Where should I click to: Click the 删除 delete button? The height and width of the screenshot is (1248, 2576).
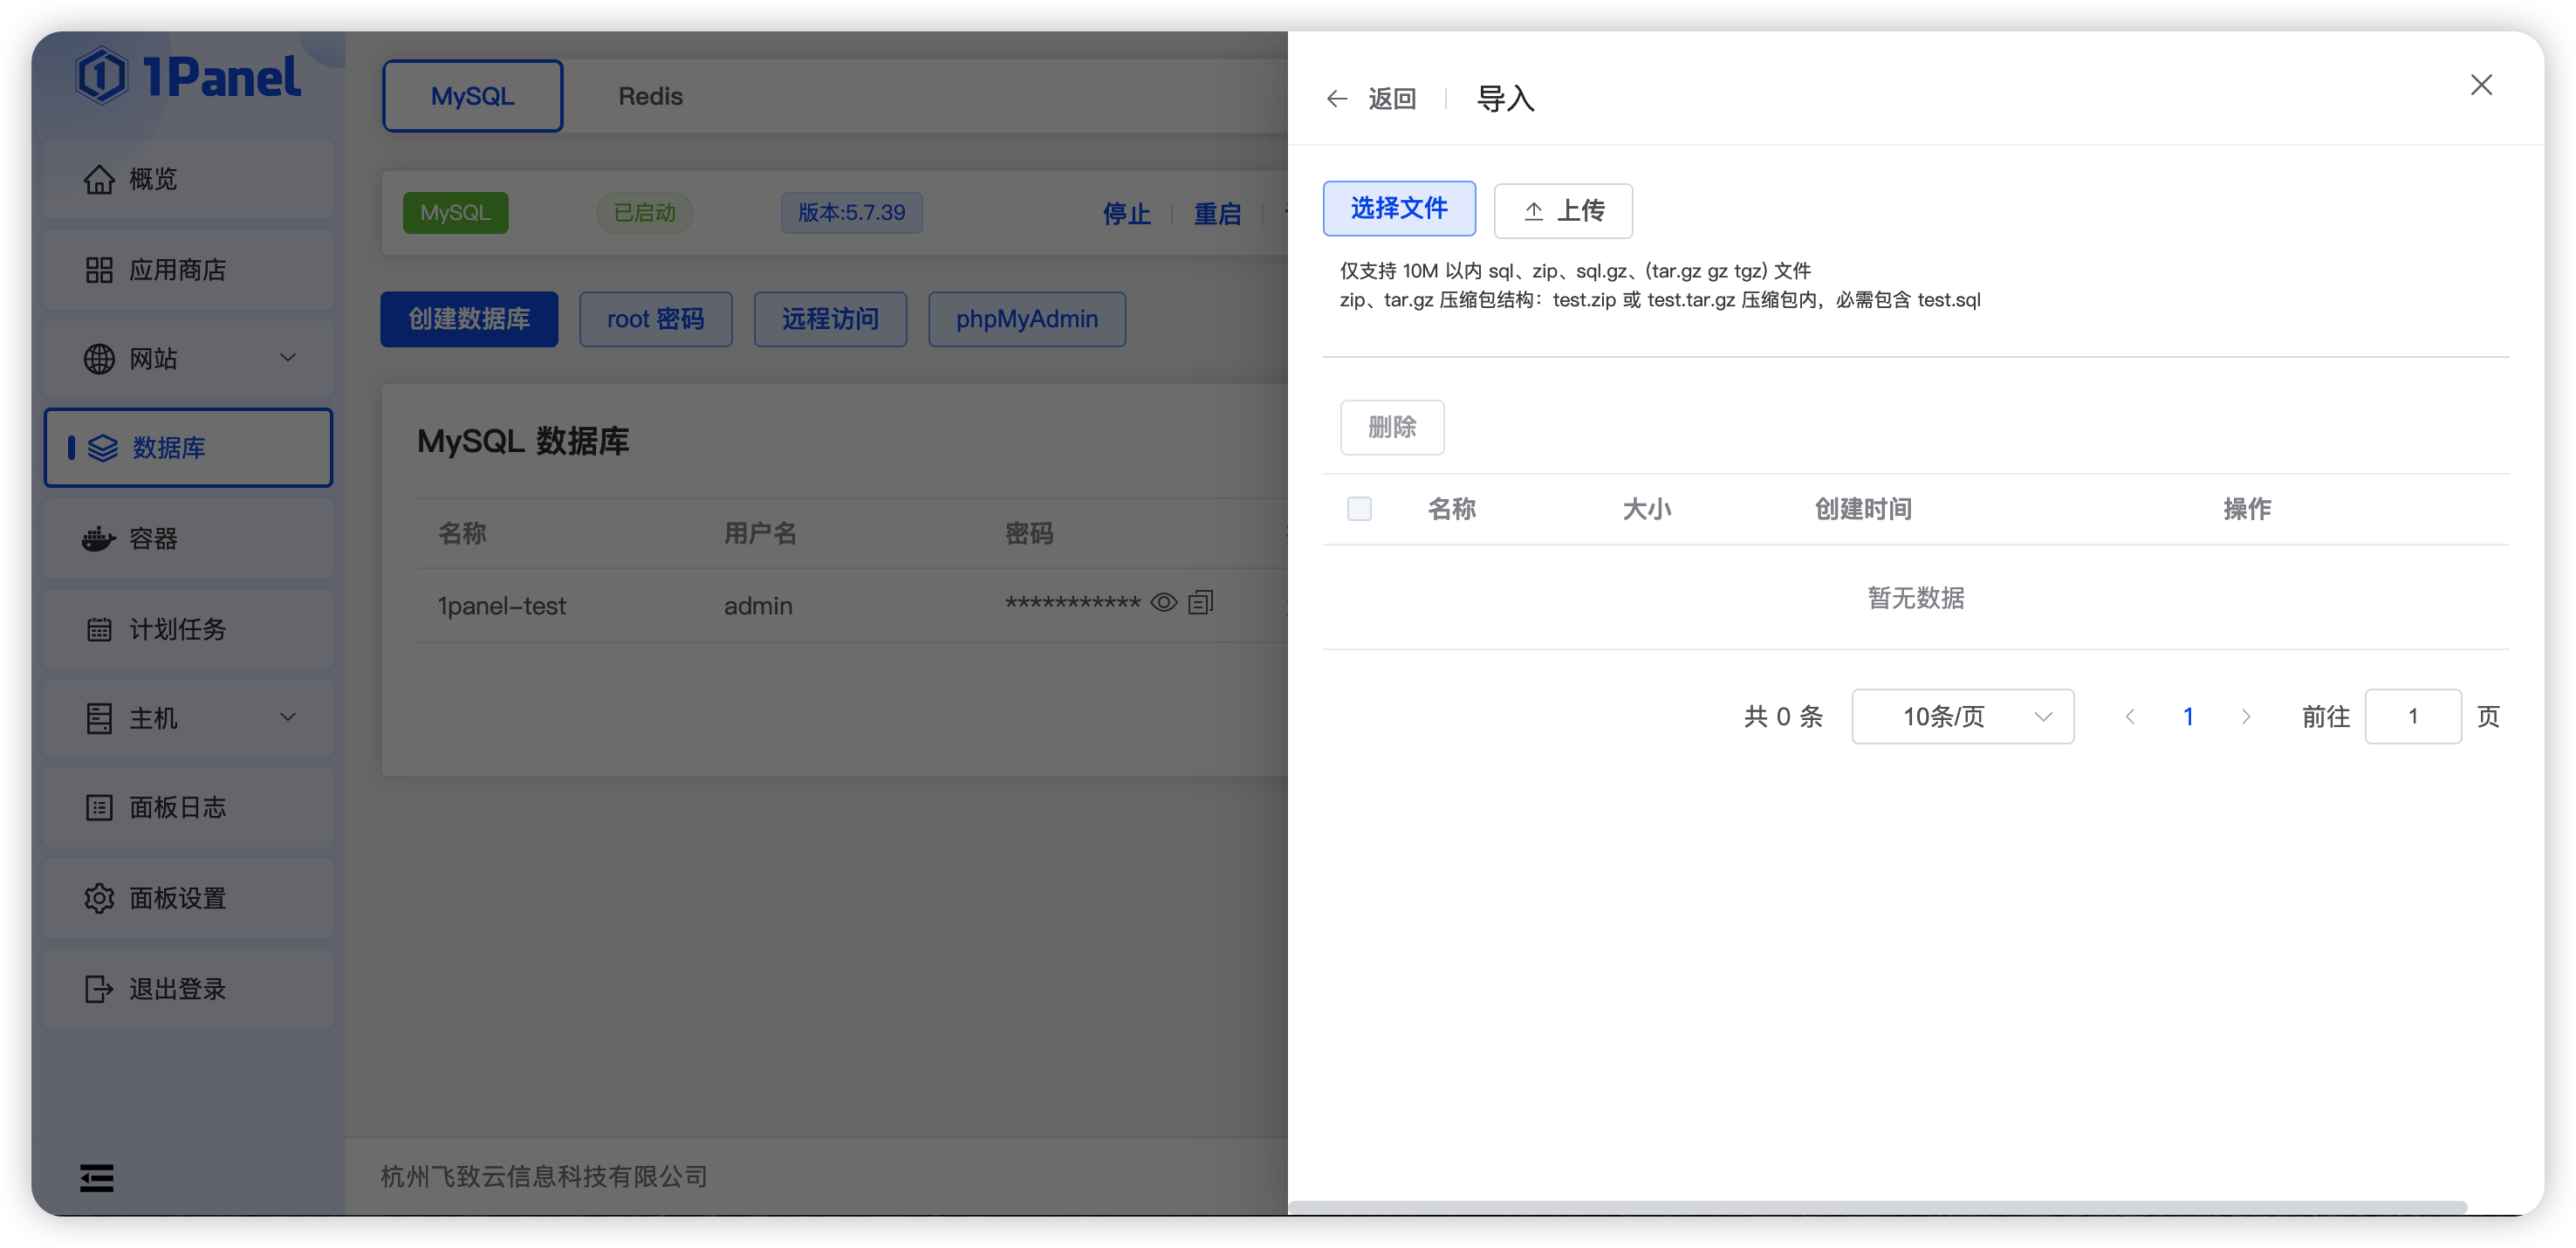(1392, 427)
